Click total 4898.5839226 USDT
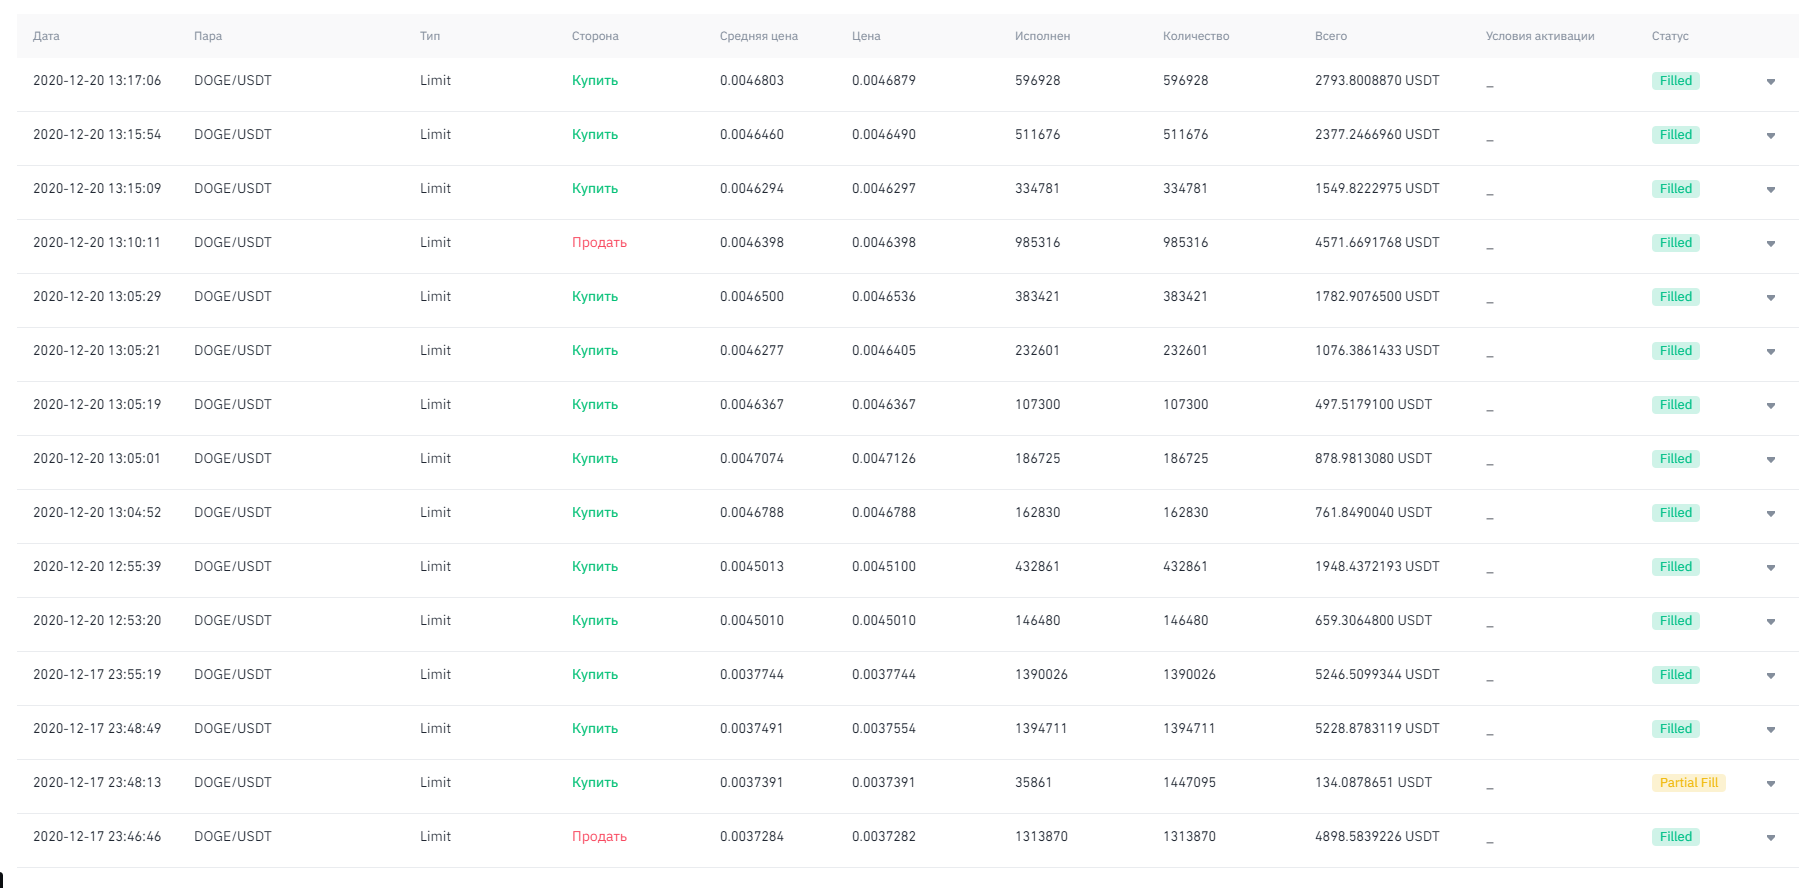1810x888 pixels. point(1377,837)
